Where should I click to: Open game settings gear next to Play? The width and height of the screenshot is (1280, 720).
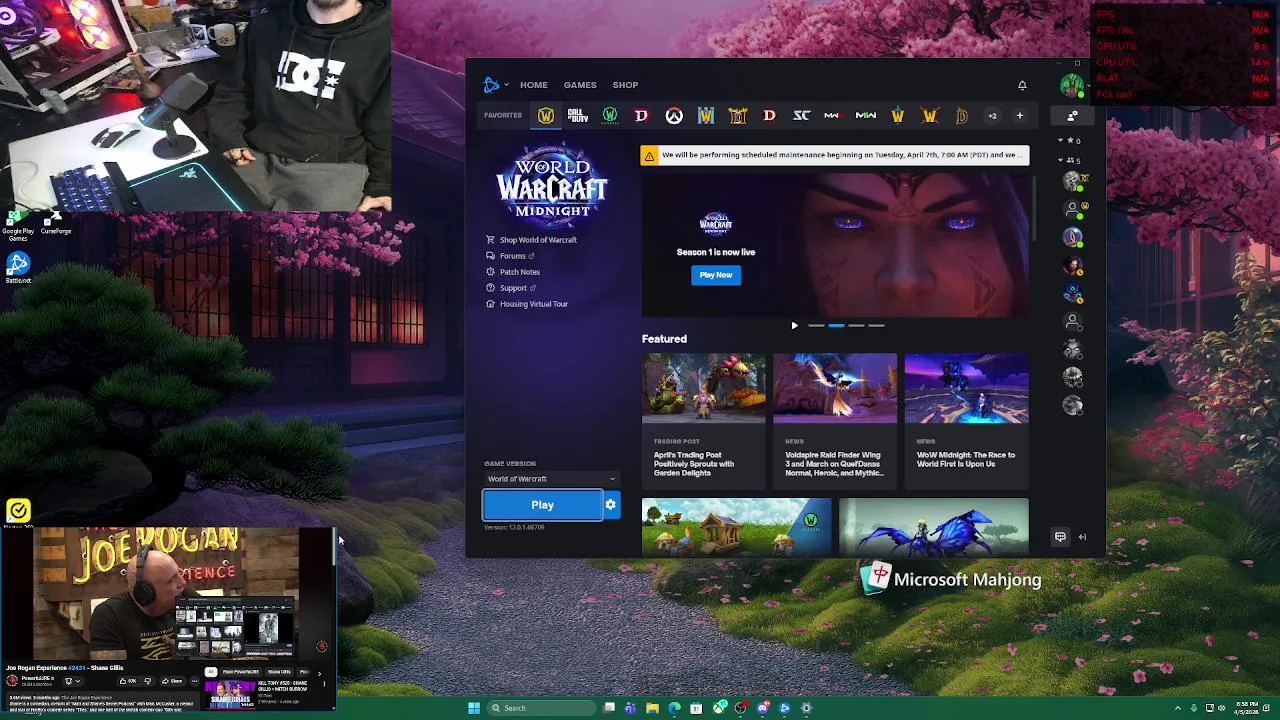click(x=611, y=505)
